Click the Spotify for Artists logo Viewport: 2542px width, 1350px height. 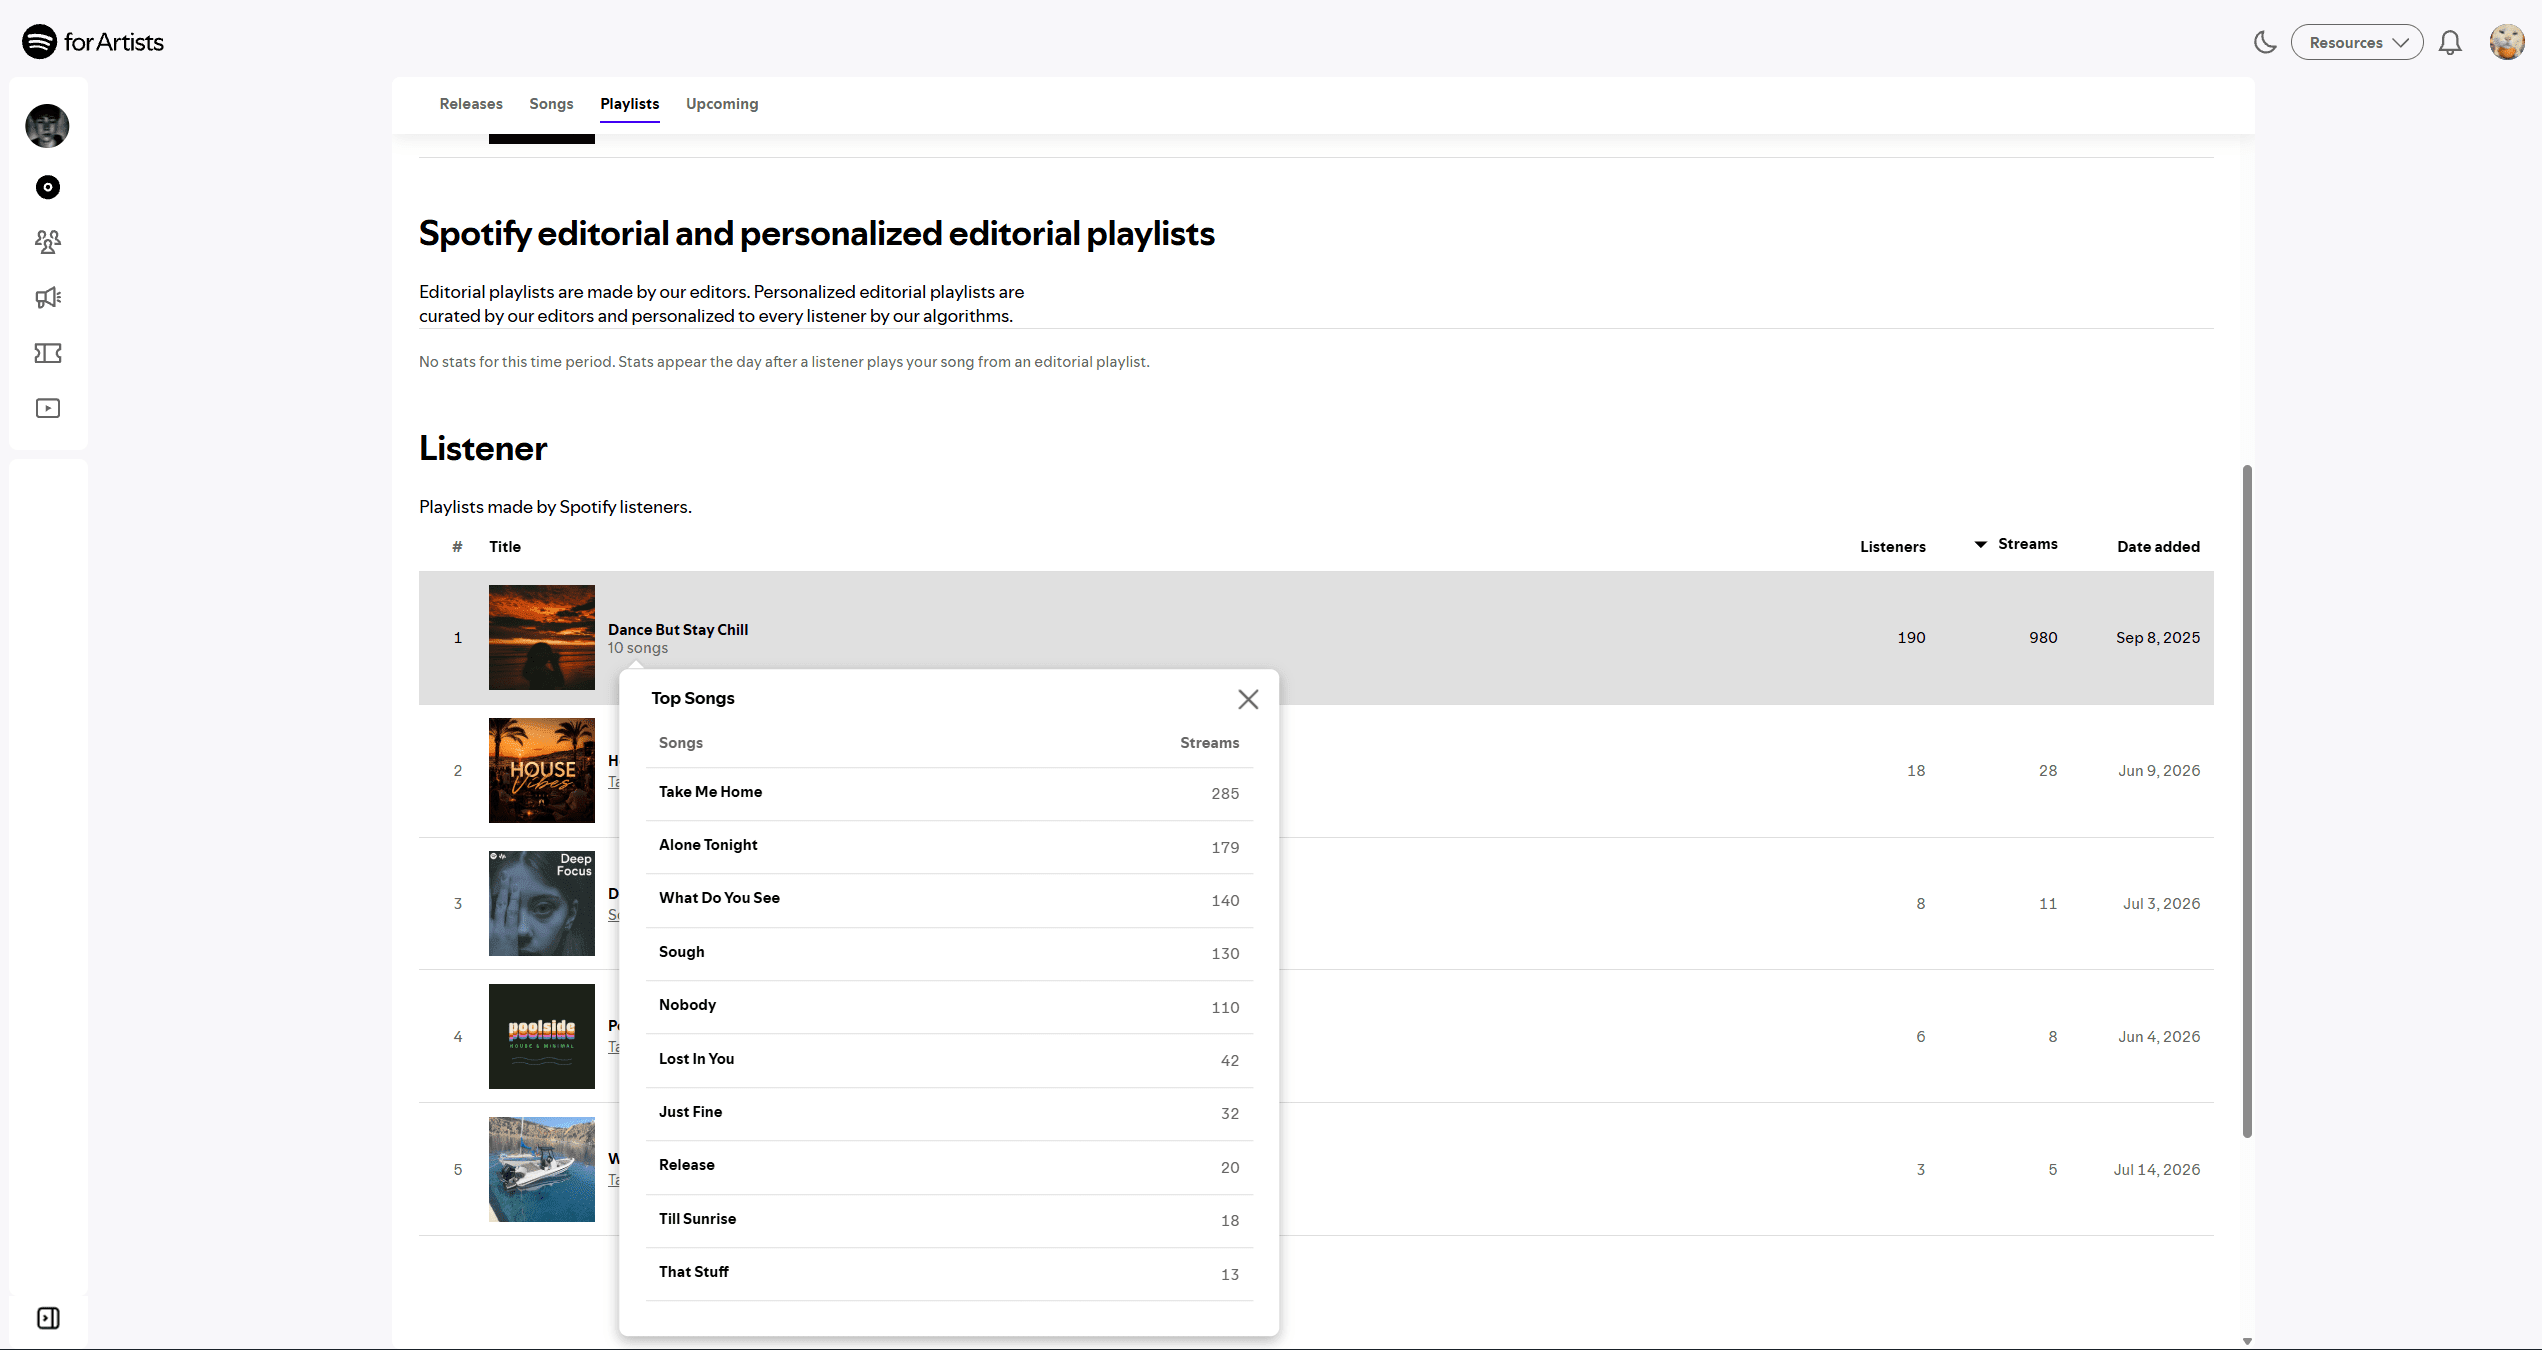tap(93, 42)
